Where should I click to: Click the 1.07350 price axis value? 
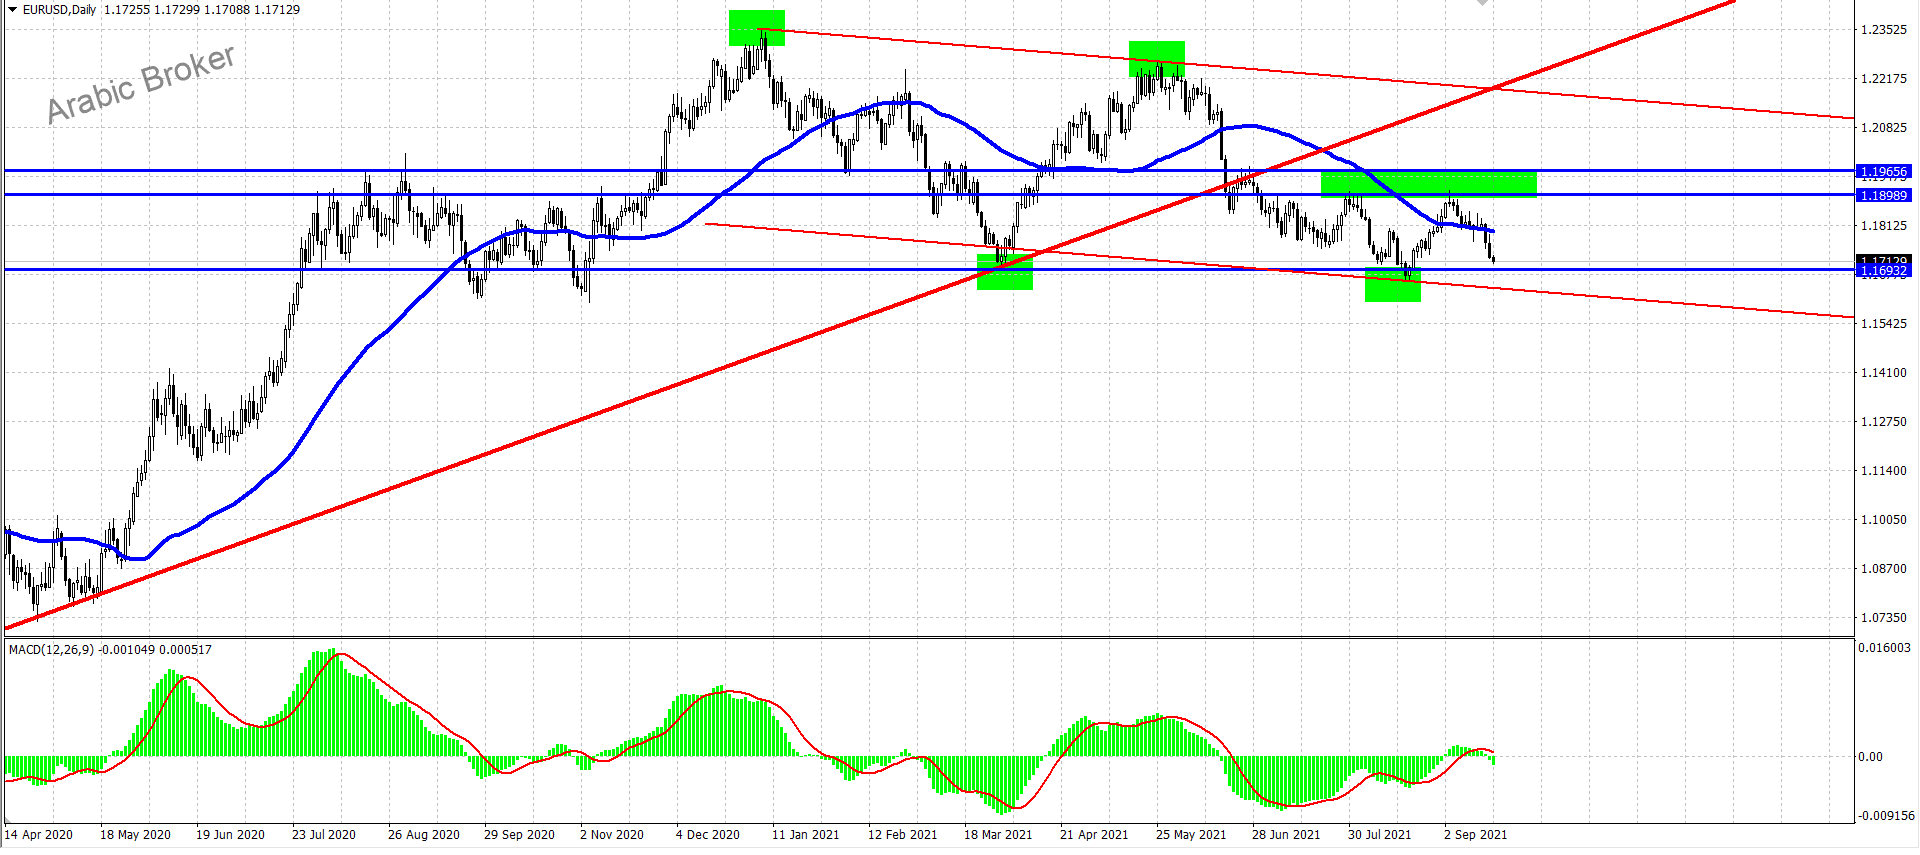point(1883,618)
